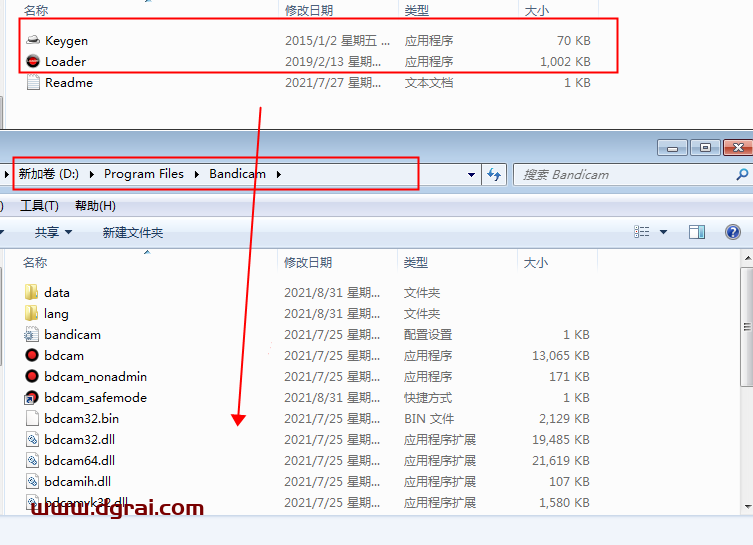Select the Readme file name
The image size is (753, 545).
[69, 83]
